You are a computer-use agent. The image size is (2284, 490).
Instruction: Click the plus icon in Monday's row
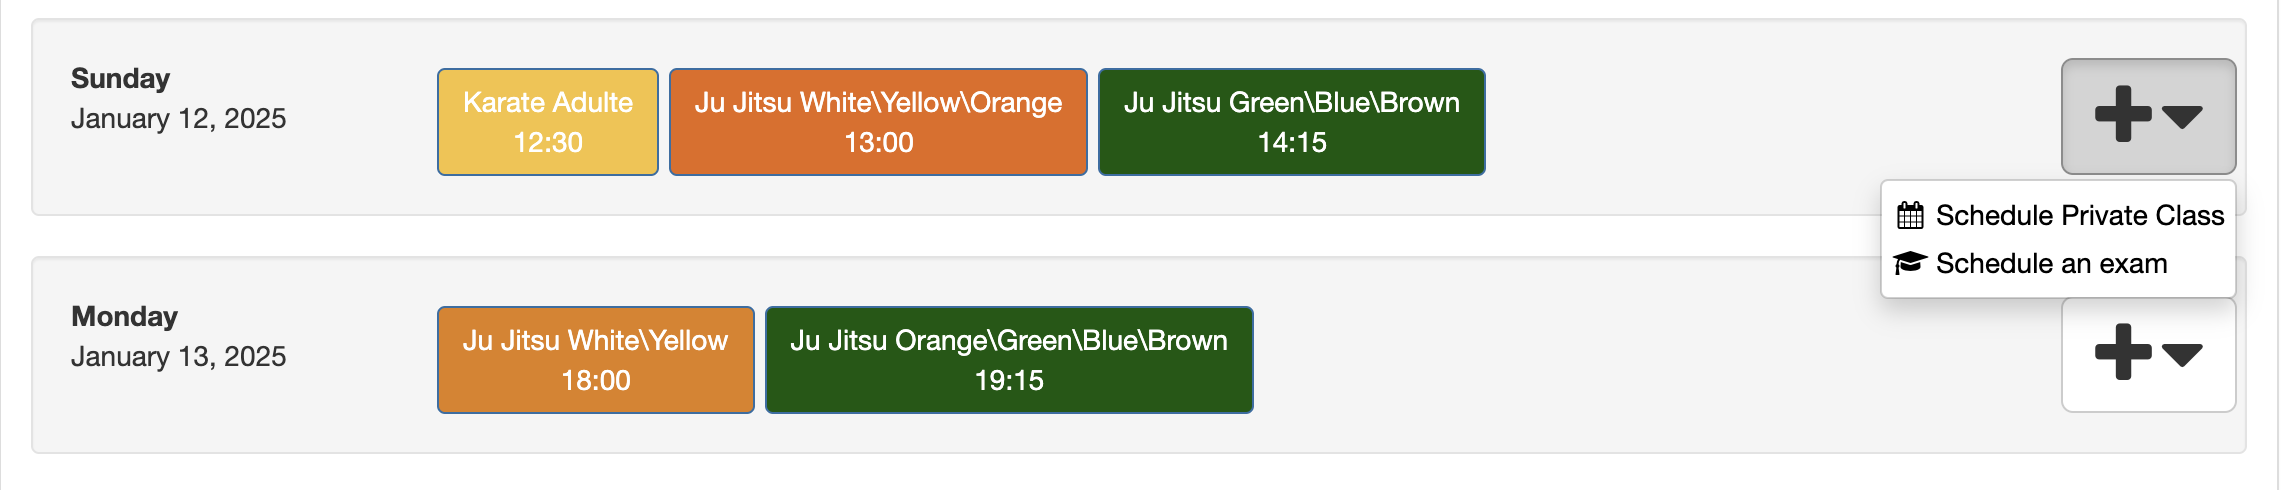click(x=2122, y=352)
